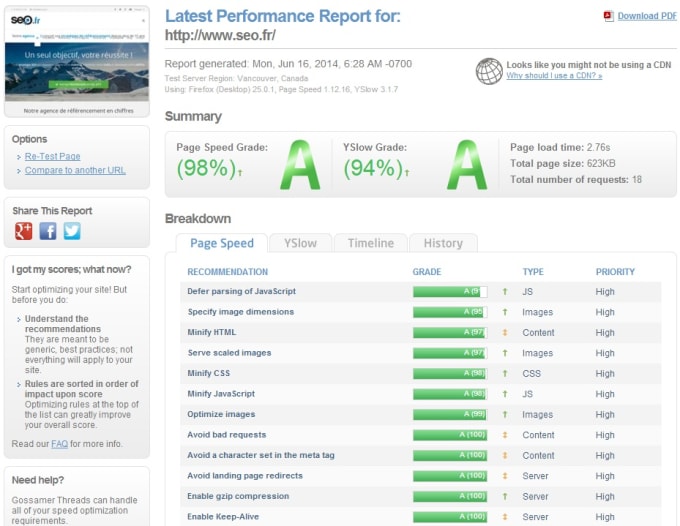680x526 pixels.
Task: Open the FAQ link
Action: [x=59, y=444]
